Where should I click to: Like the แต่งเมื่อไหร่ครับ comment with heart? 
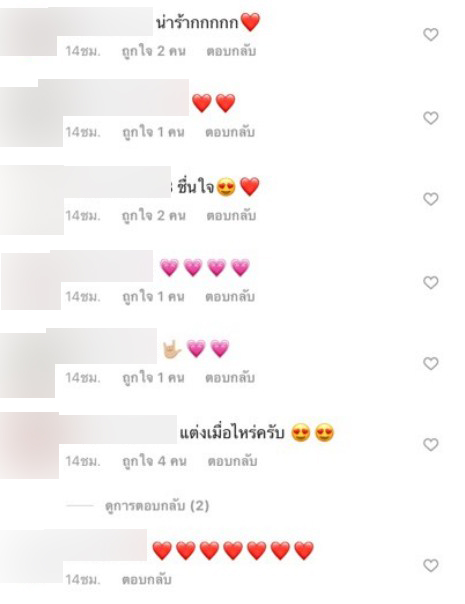click(x=431, y=445)
